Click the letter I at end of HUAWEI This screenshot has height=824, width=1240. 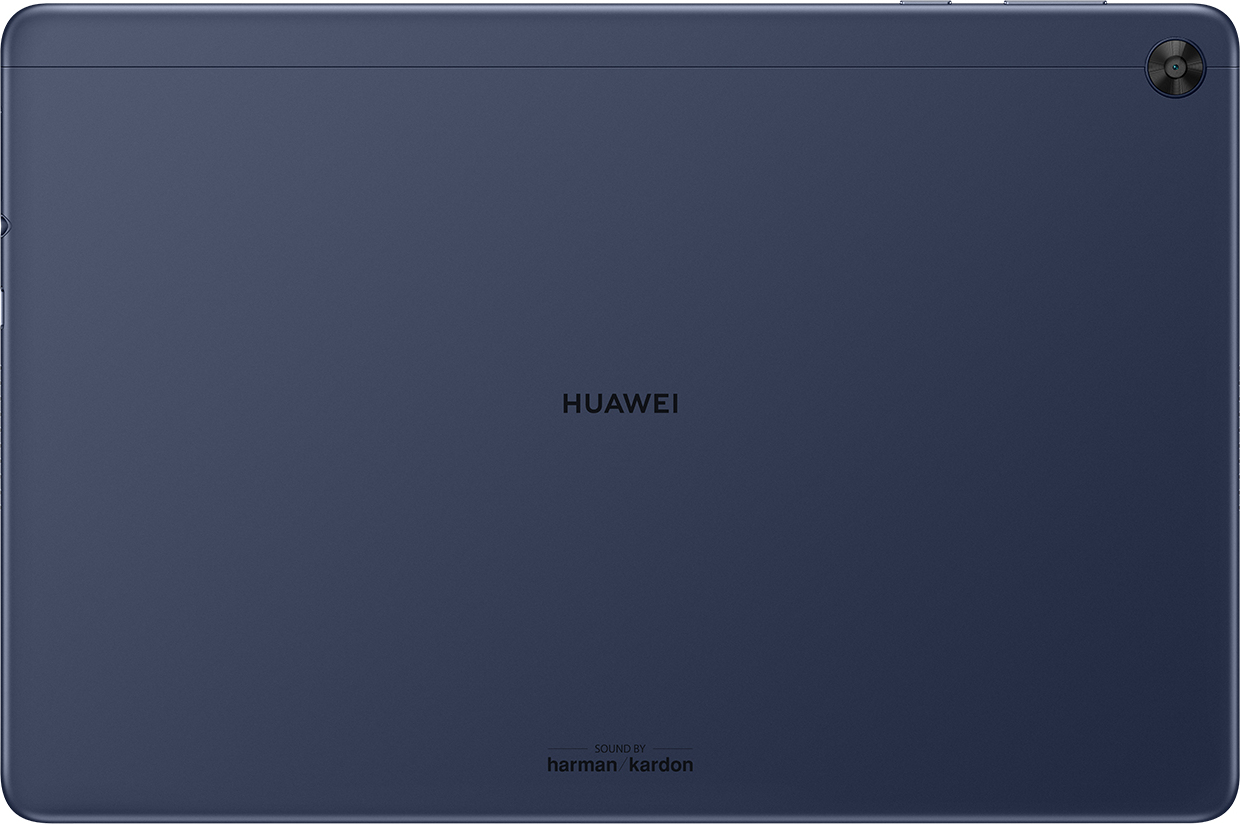[675, 404]
